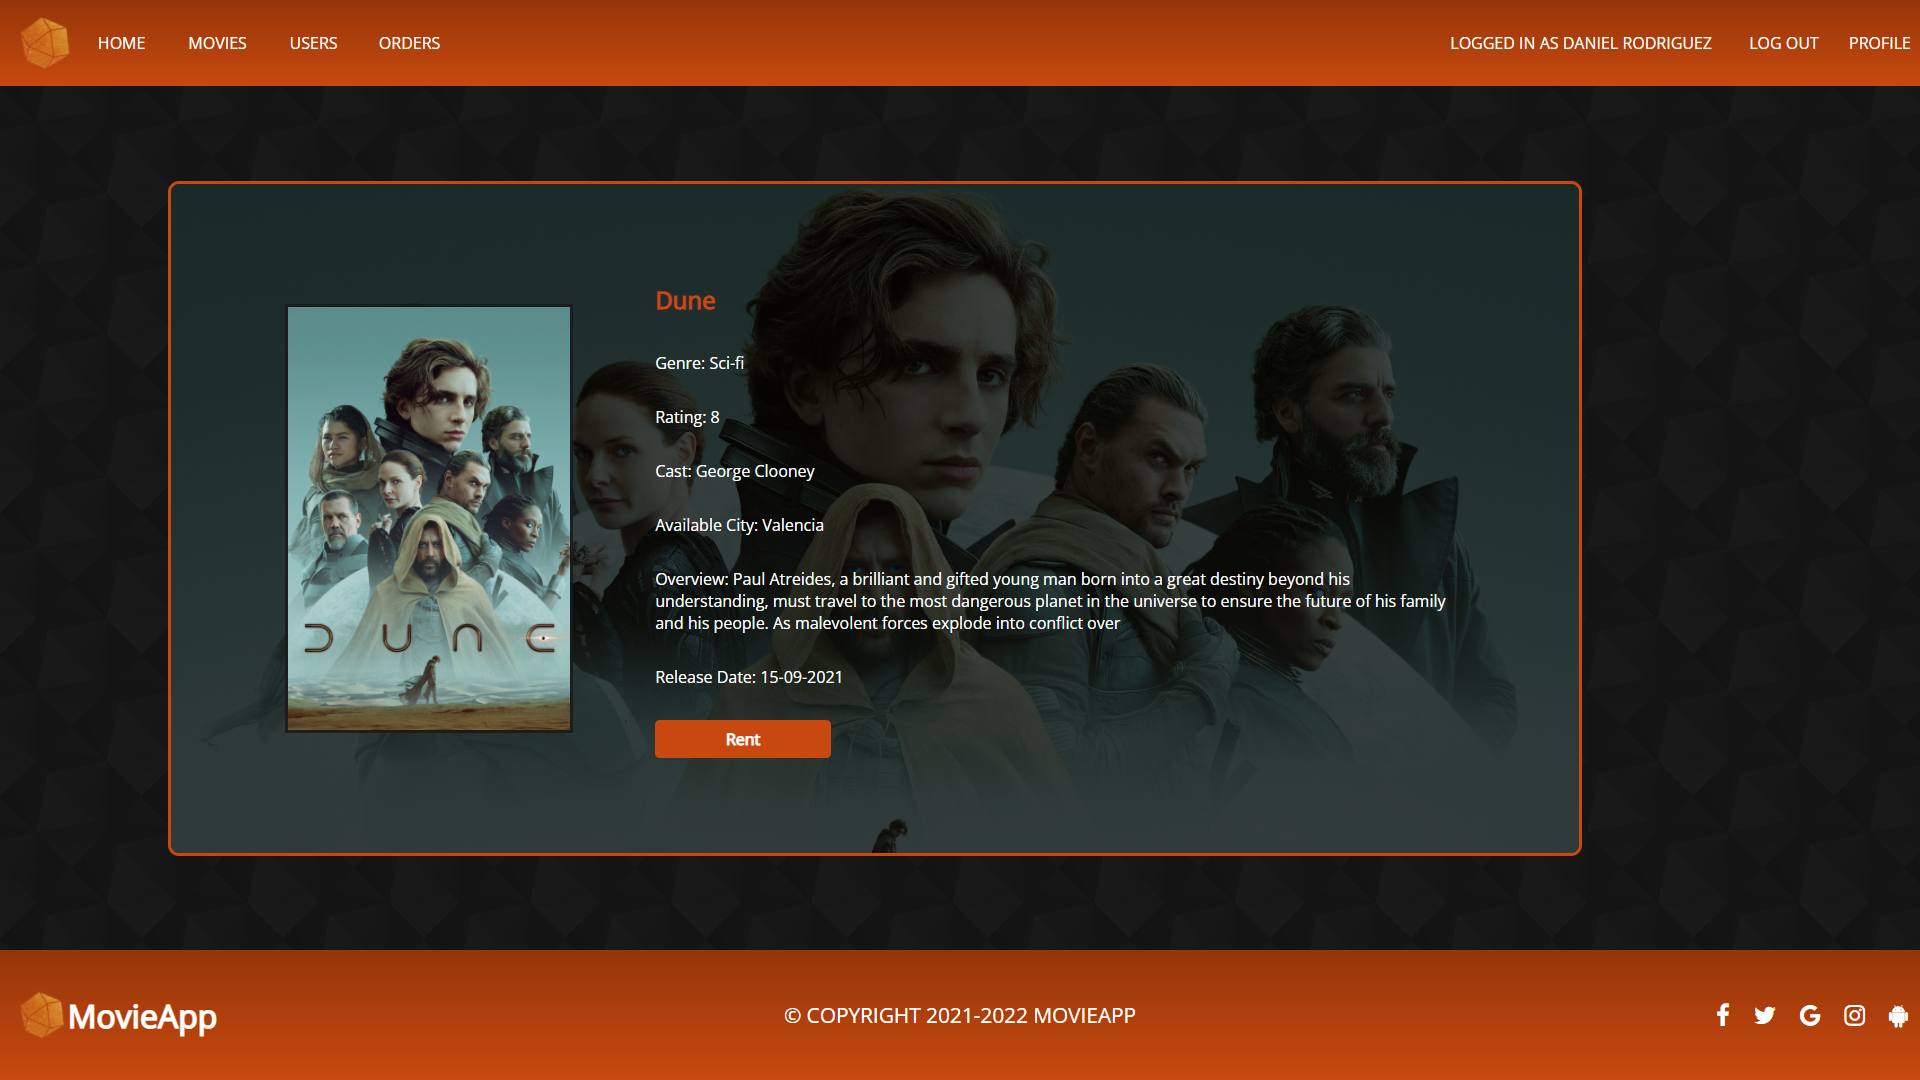1920x1080 pixels.
Task: Open the Instagram icon in footer
Action: (1854, 1015)
